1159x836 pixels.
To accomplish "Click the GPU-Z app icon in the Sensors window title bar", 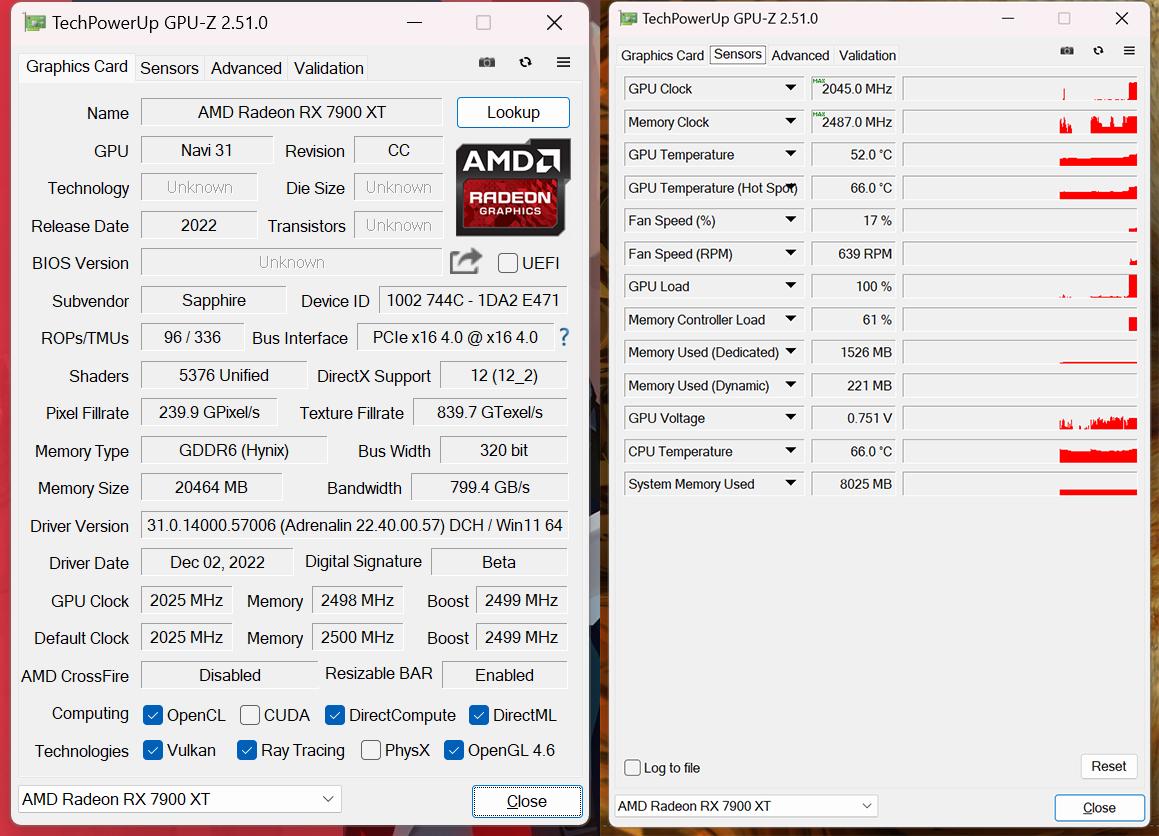I will click(628, 18).
